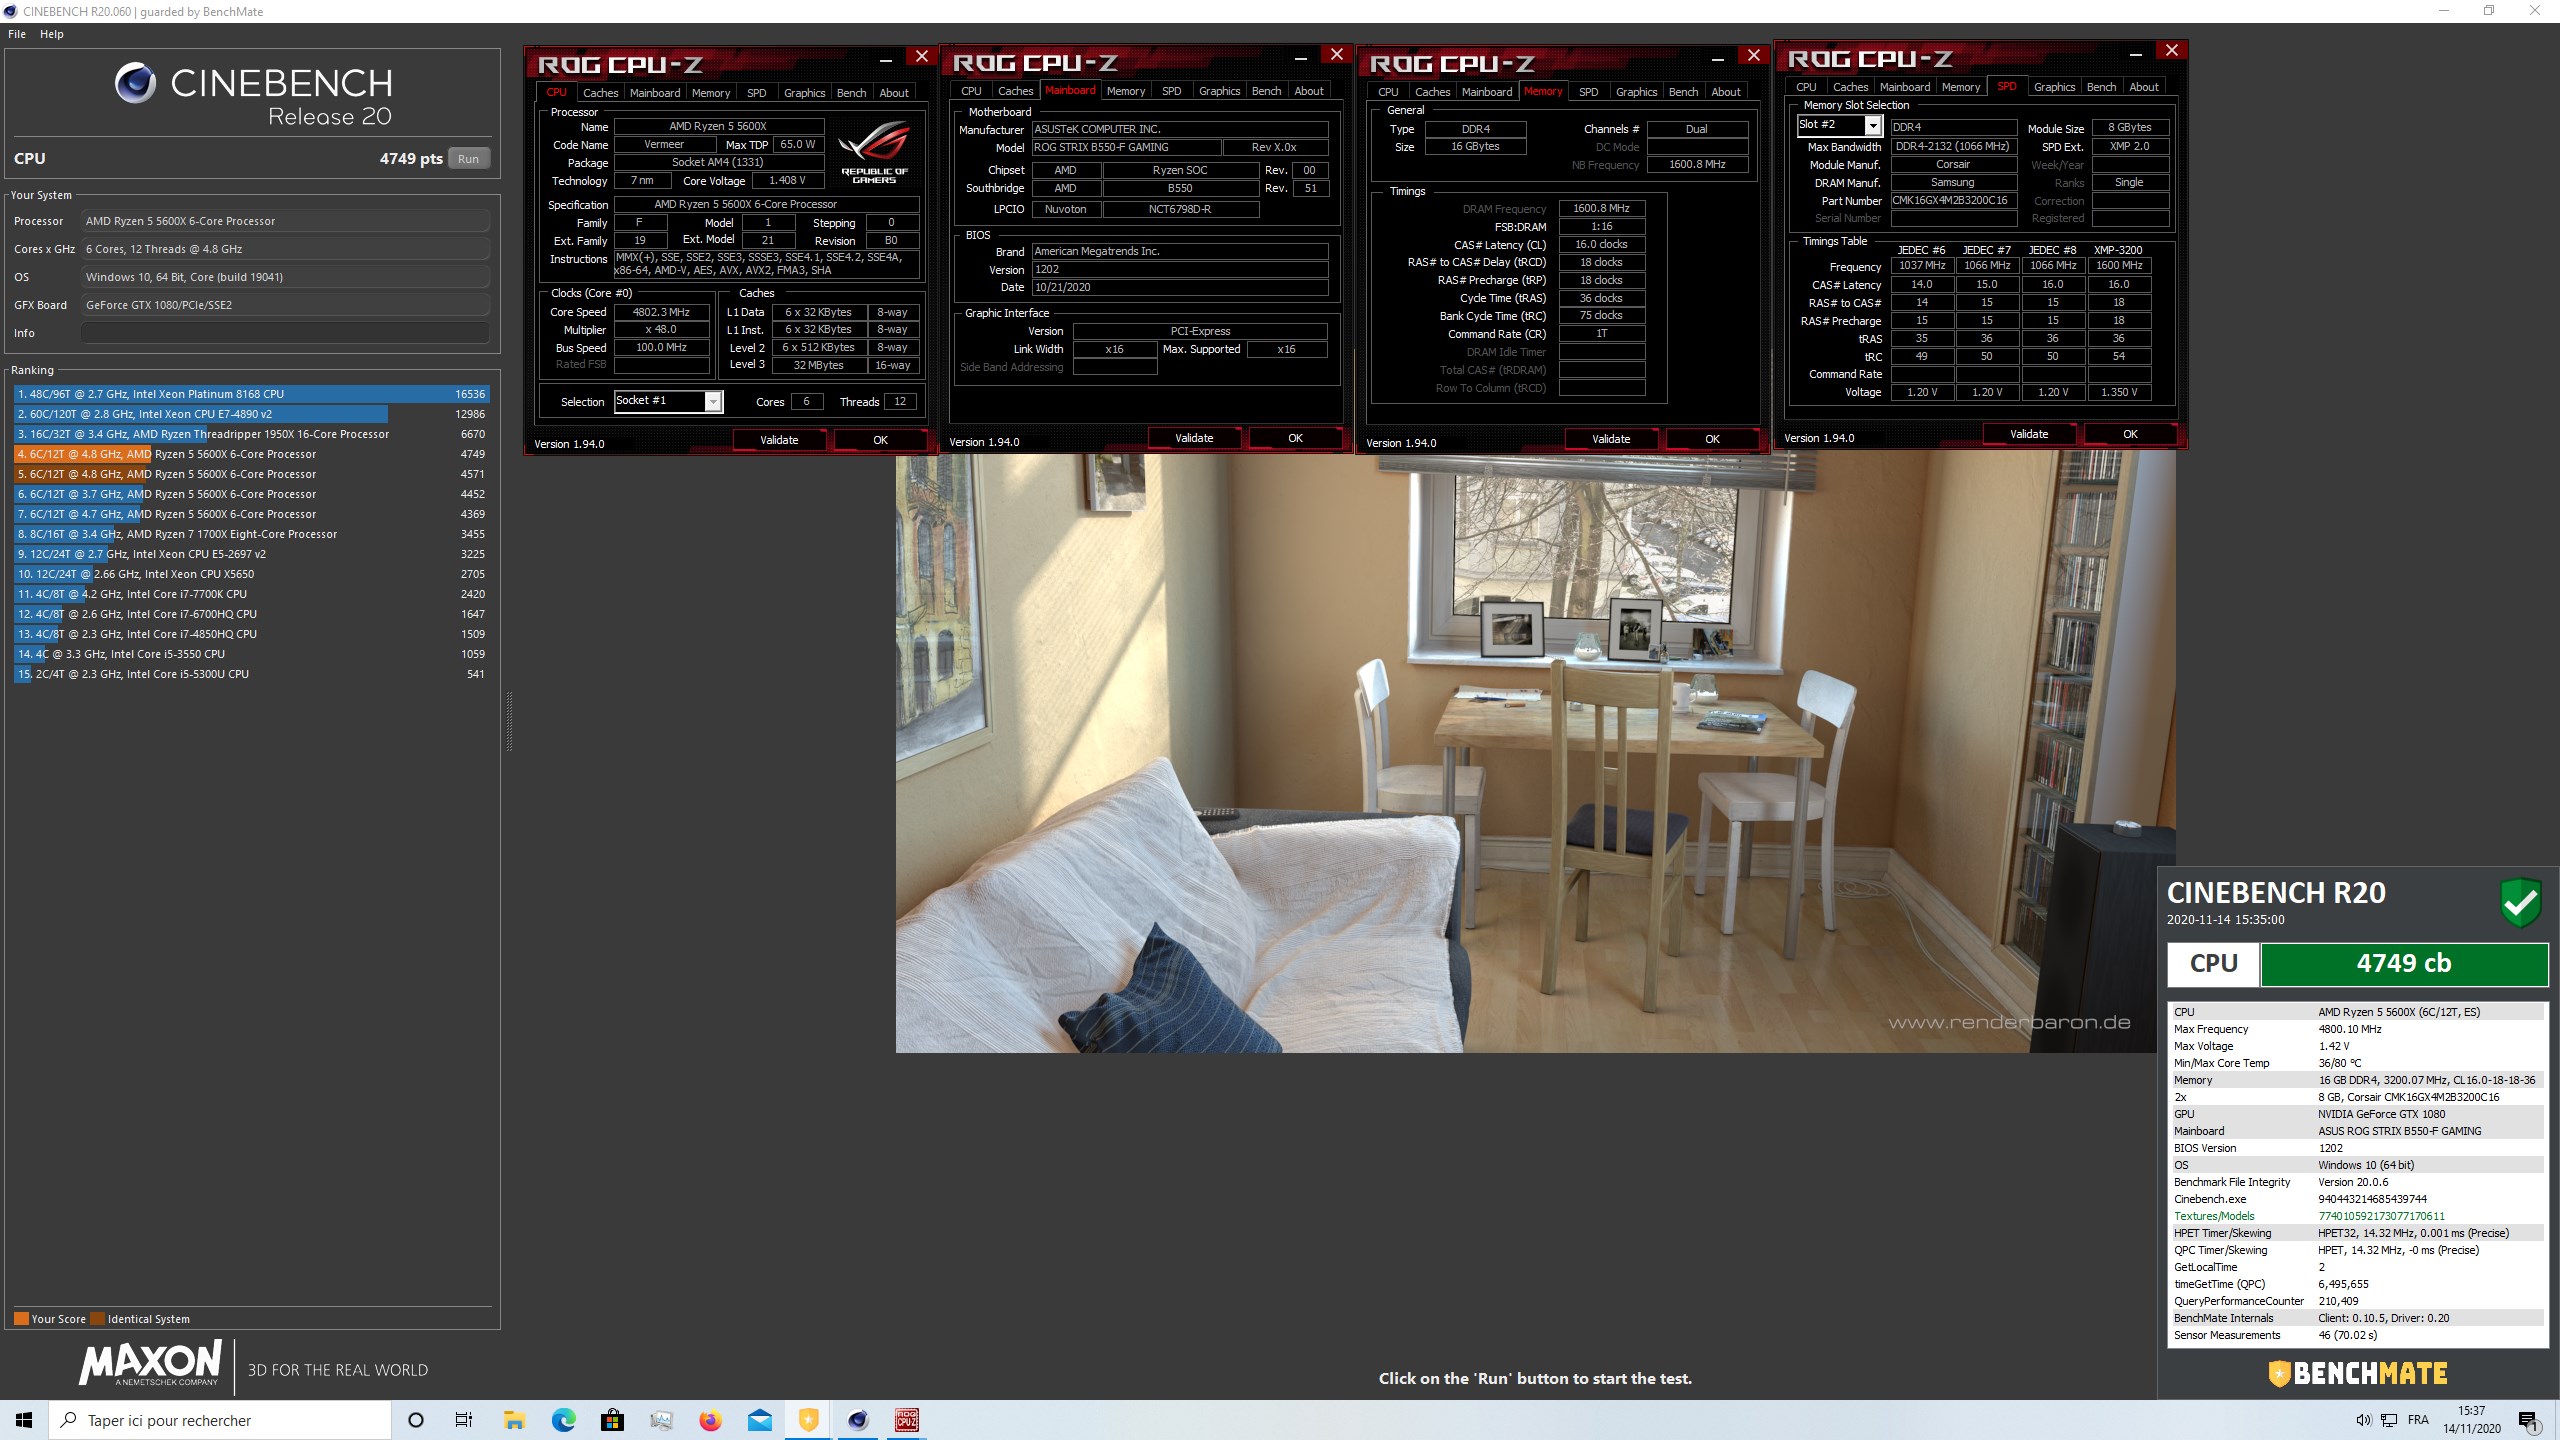Launch Firefox from the taskbar
This screenshot has width=2560, height=1440.
(x=710, y=1420)
